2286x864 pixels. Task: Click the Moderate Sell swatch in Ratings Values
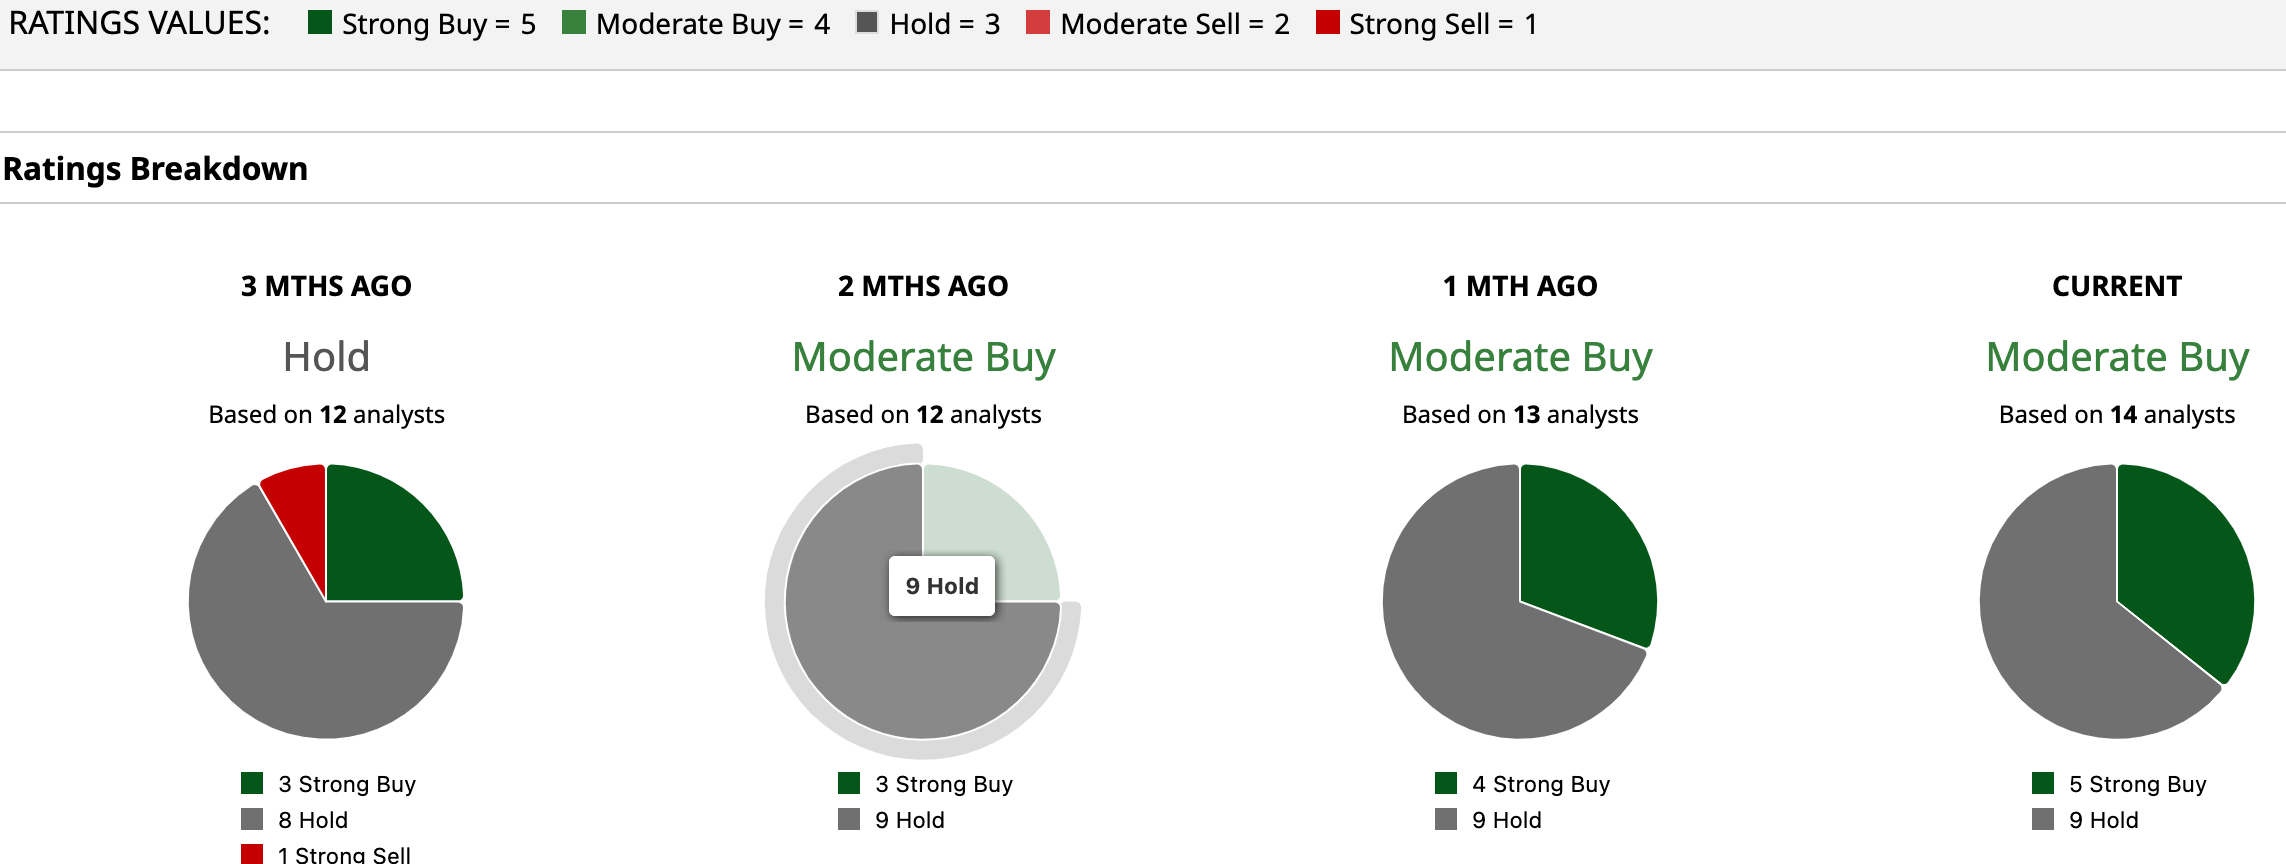pyautogui.click(x=1038, y=23)
